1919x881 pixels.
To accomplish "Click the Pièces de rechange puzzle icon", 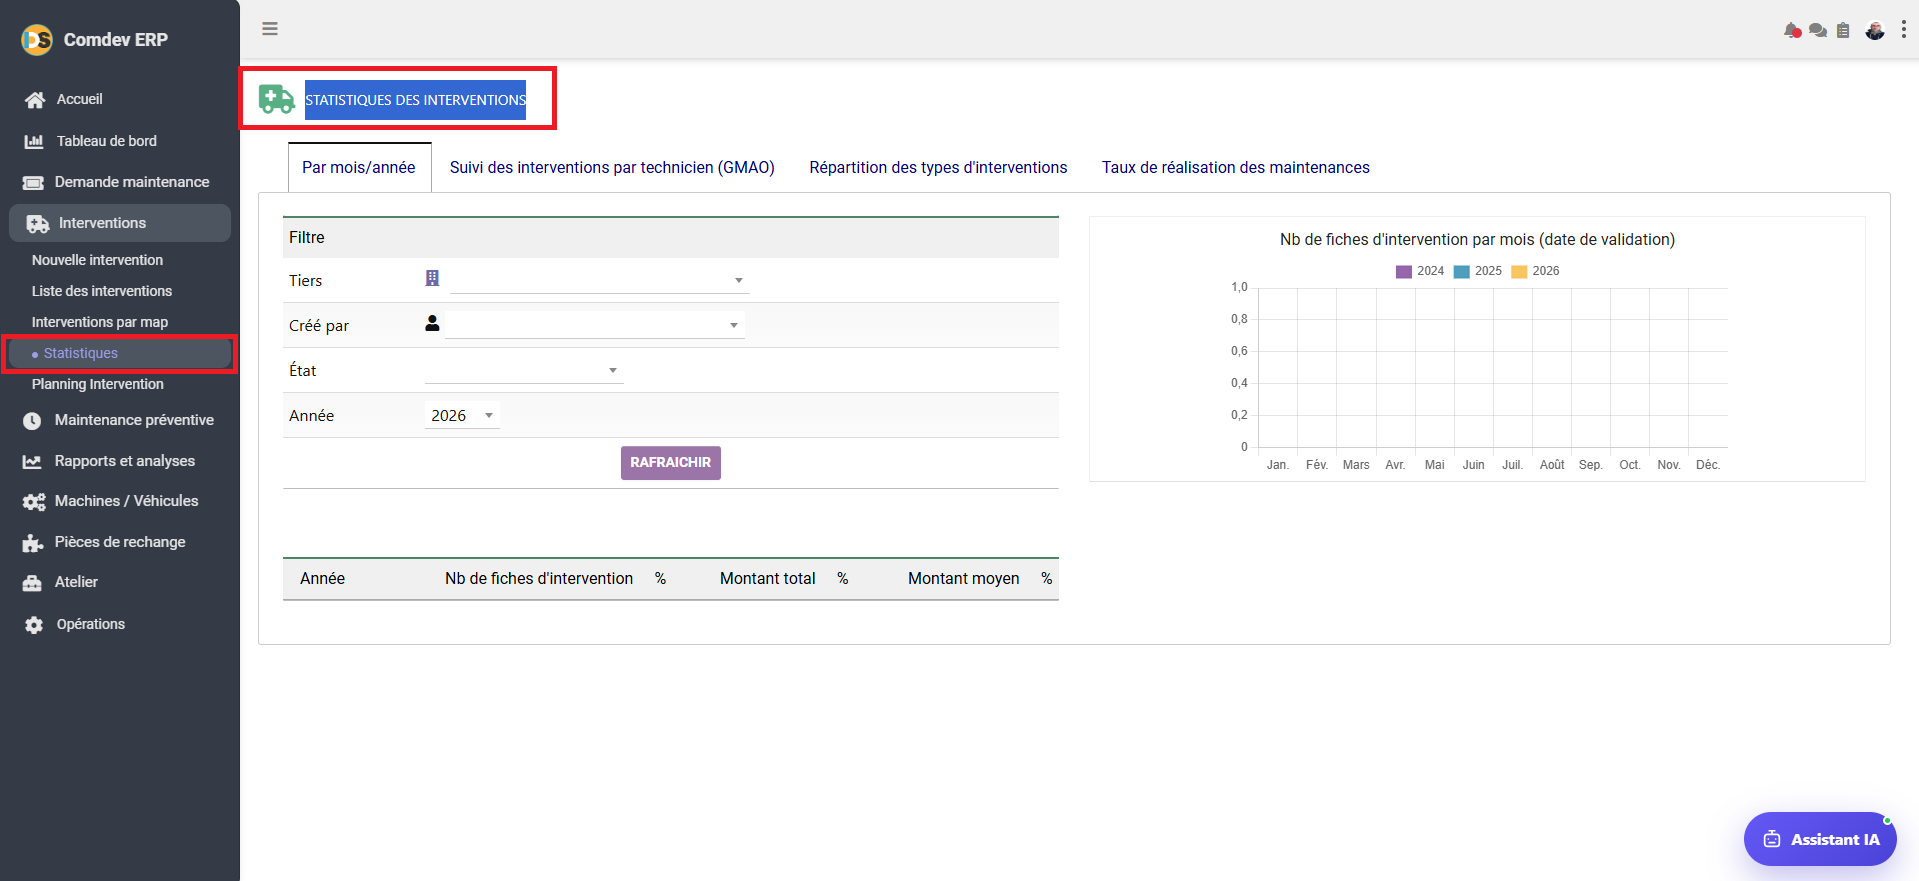I will [33, 543].
